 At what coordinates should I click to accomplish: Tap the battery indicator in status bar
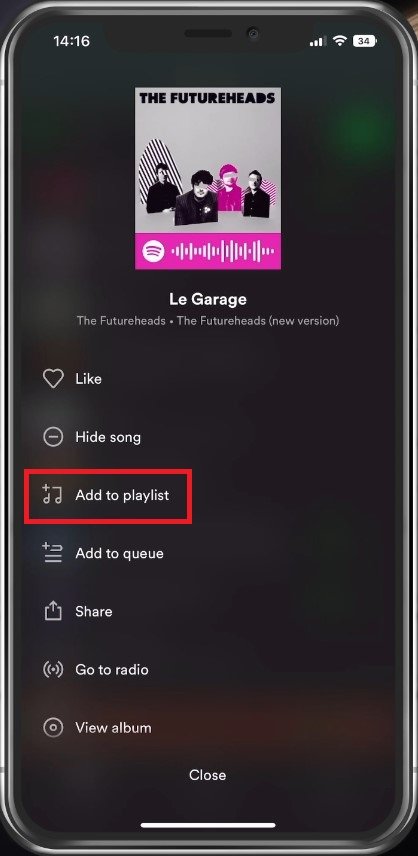[x=365, y=41]
